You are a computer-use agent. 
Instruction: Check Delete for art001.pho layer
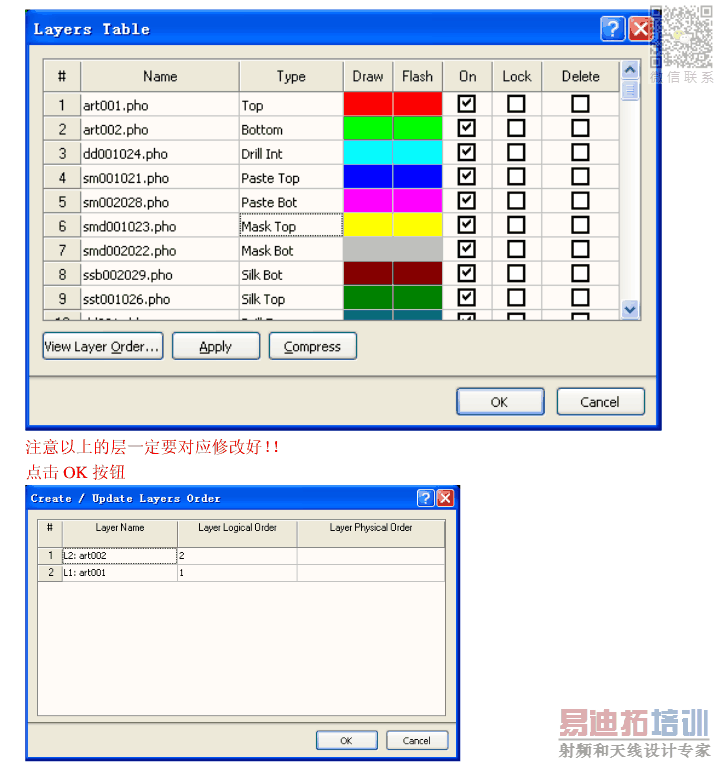(x=580, y=104)
